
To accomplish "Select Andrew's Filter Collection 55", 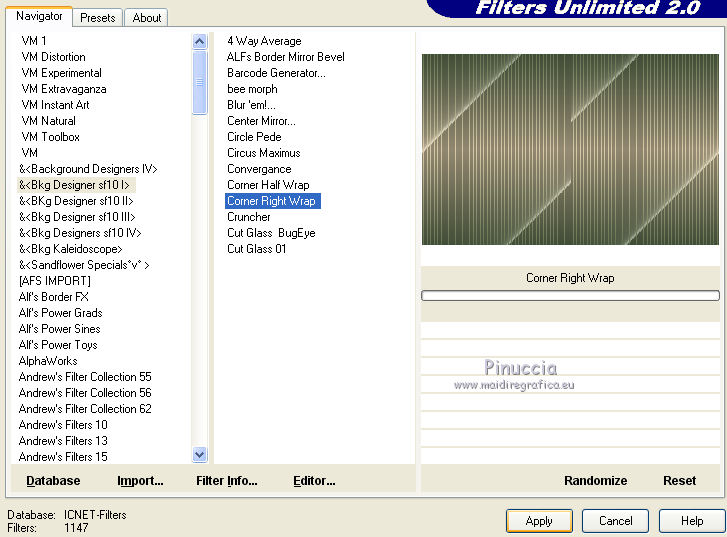I will 85,377.
